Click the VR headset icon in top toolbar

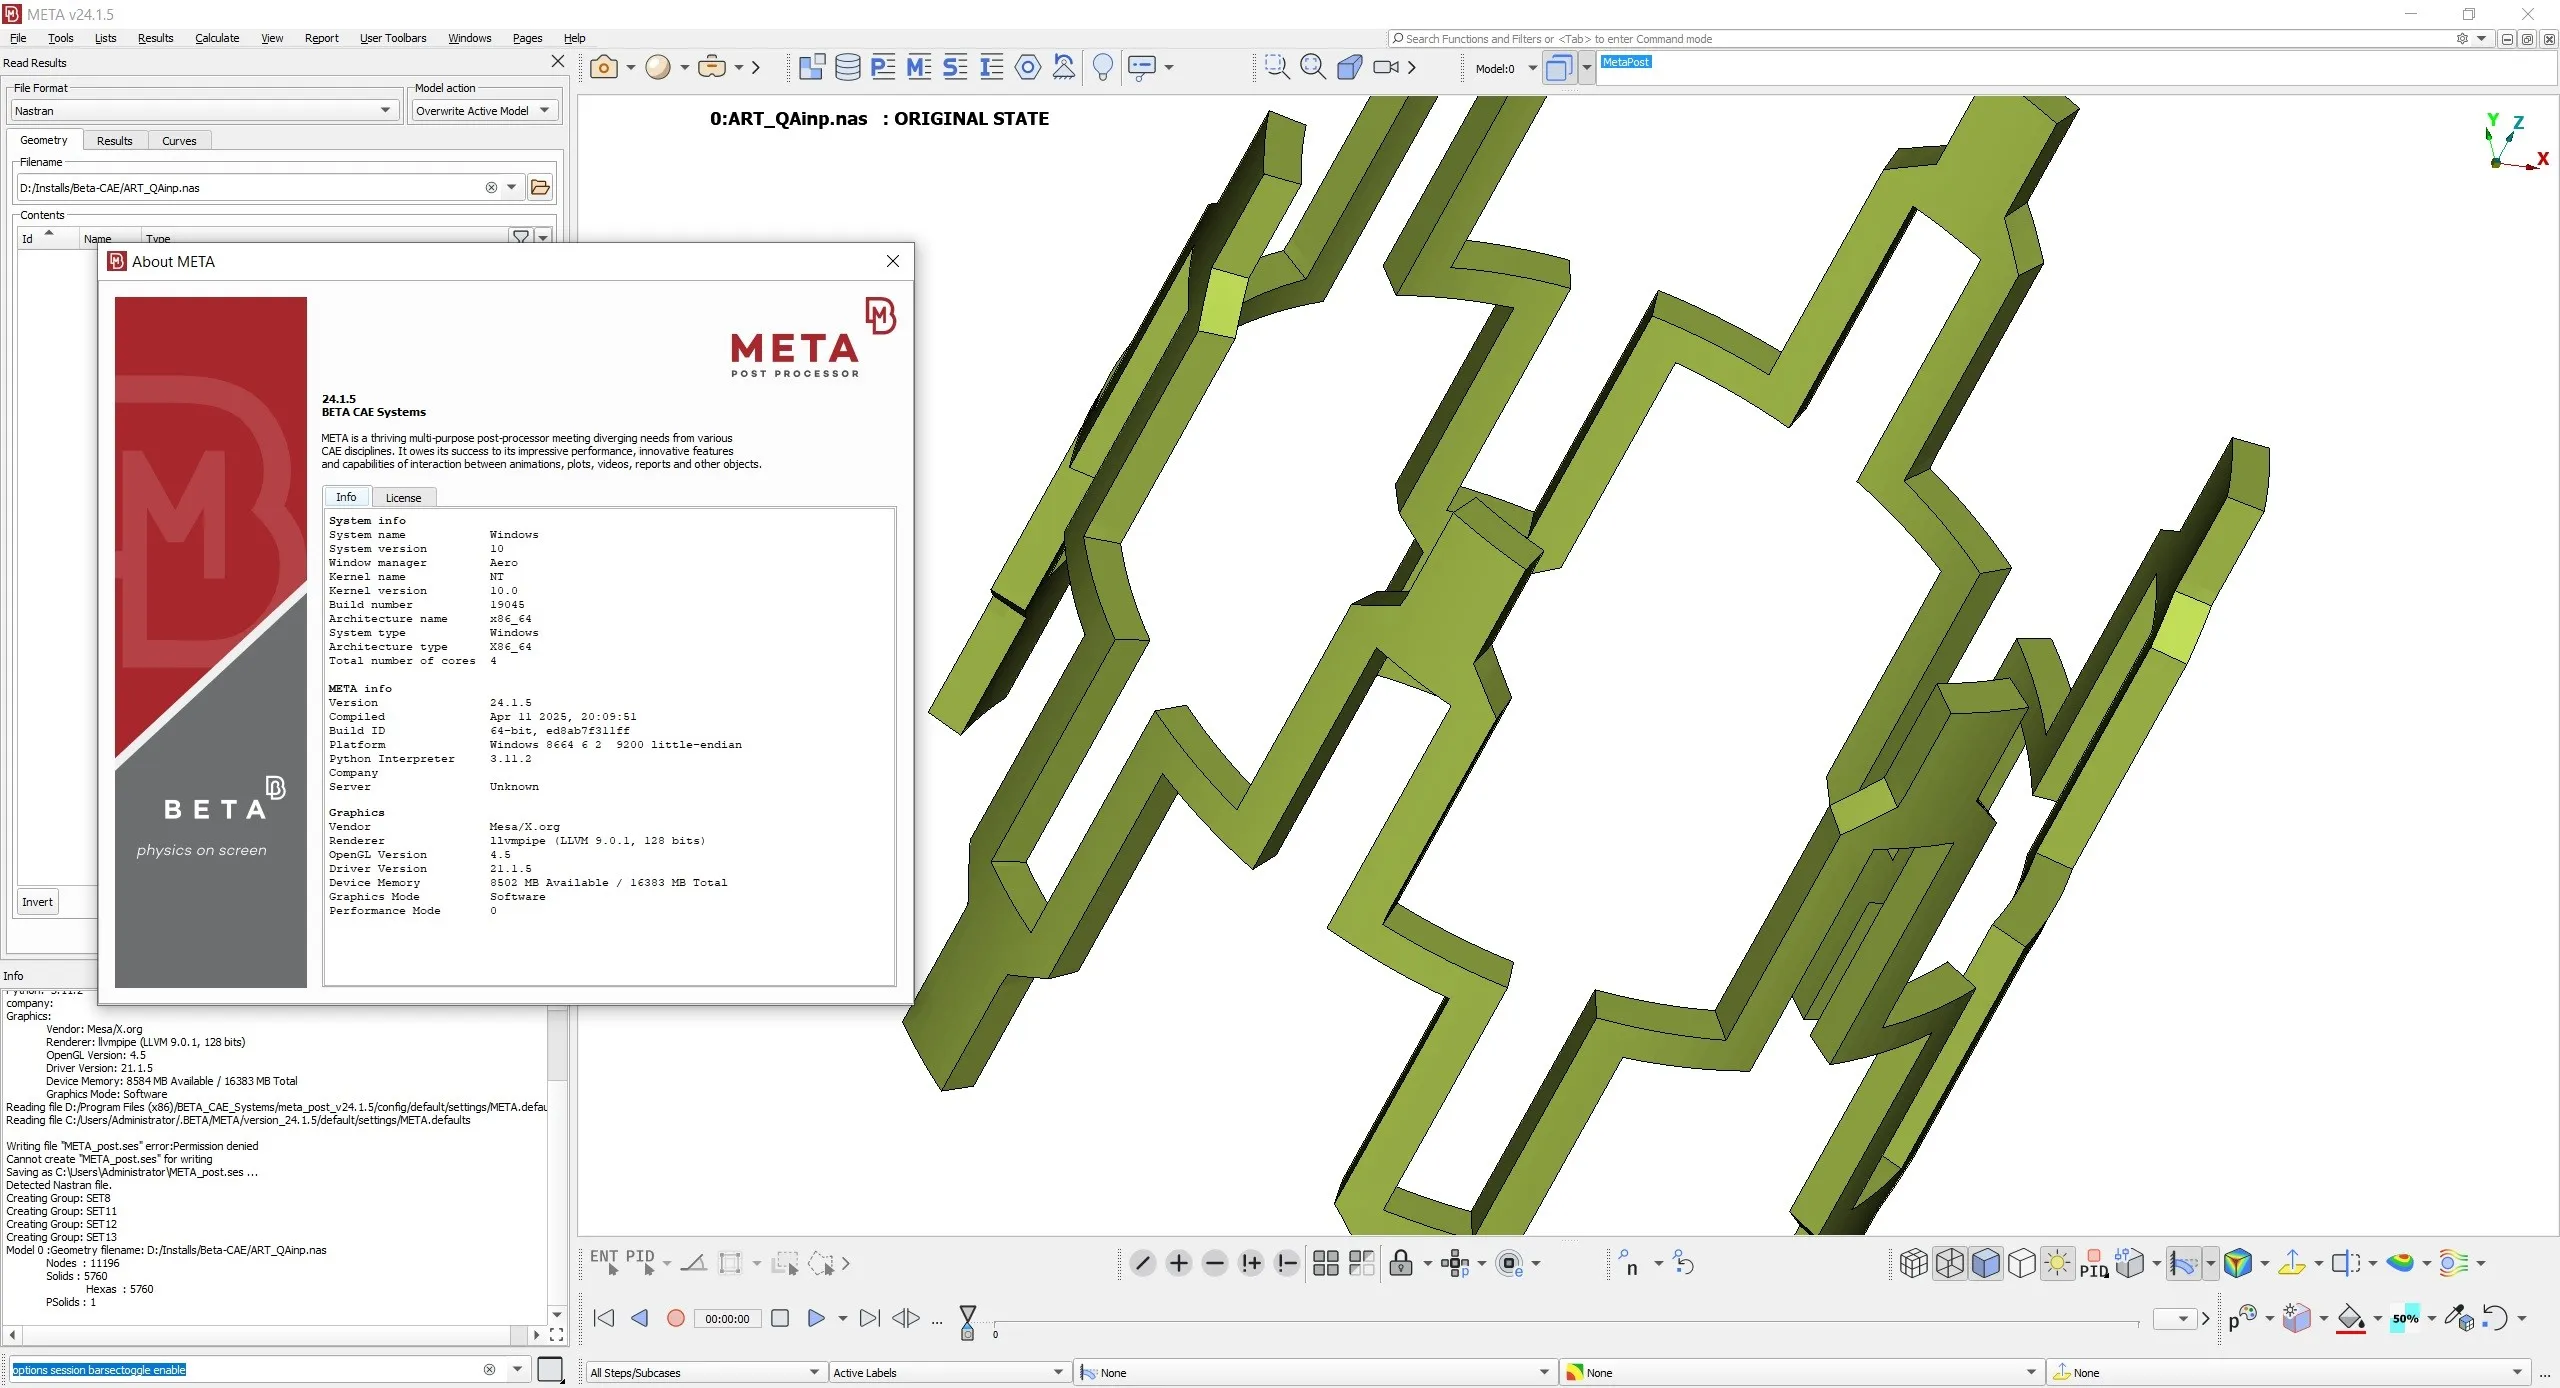712,67
